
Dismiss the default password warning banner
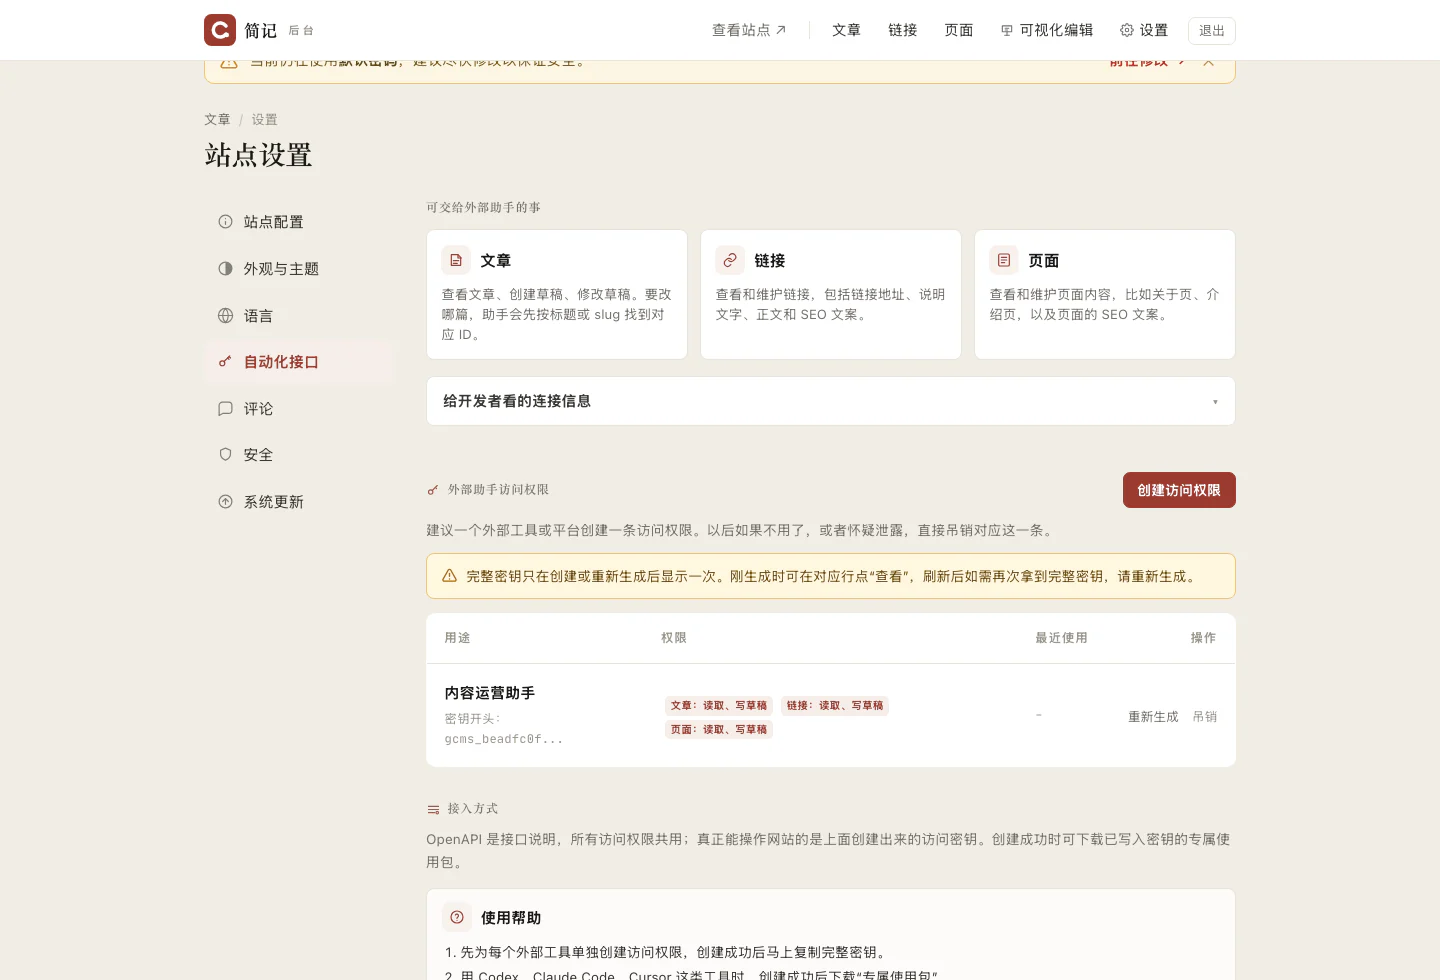[x=1209, y=63]
